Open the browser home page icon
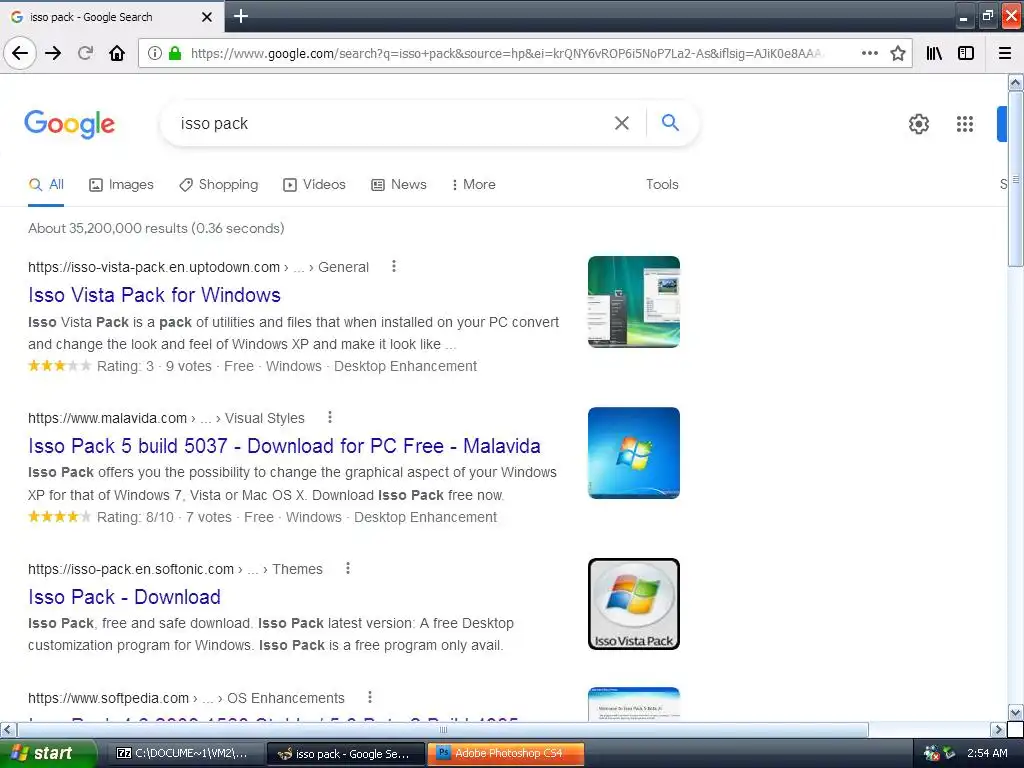This screenshot has width=1024, height=768. coord(117,53)
